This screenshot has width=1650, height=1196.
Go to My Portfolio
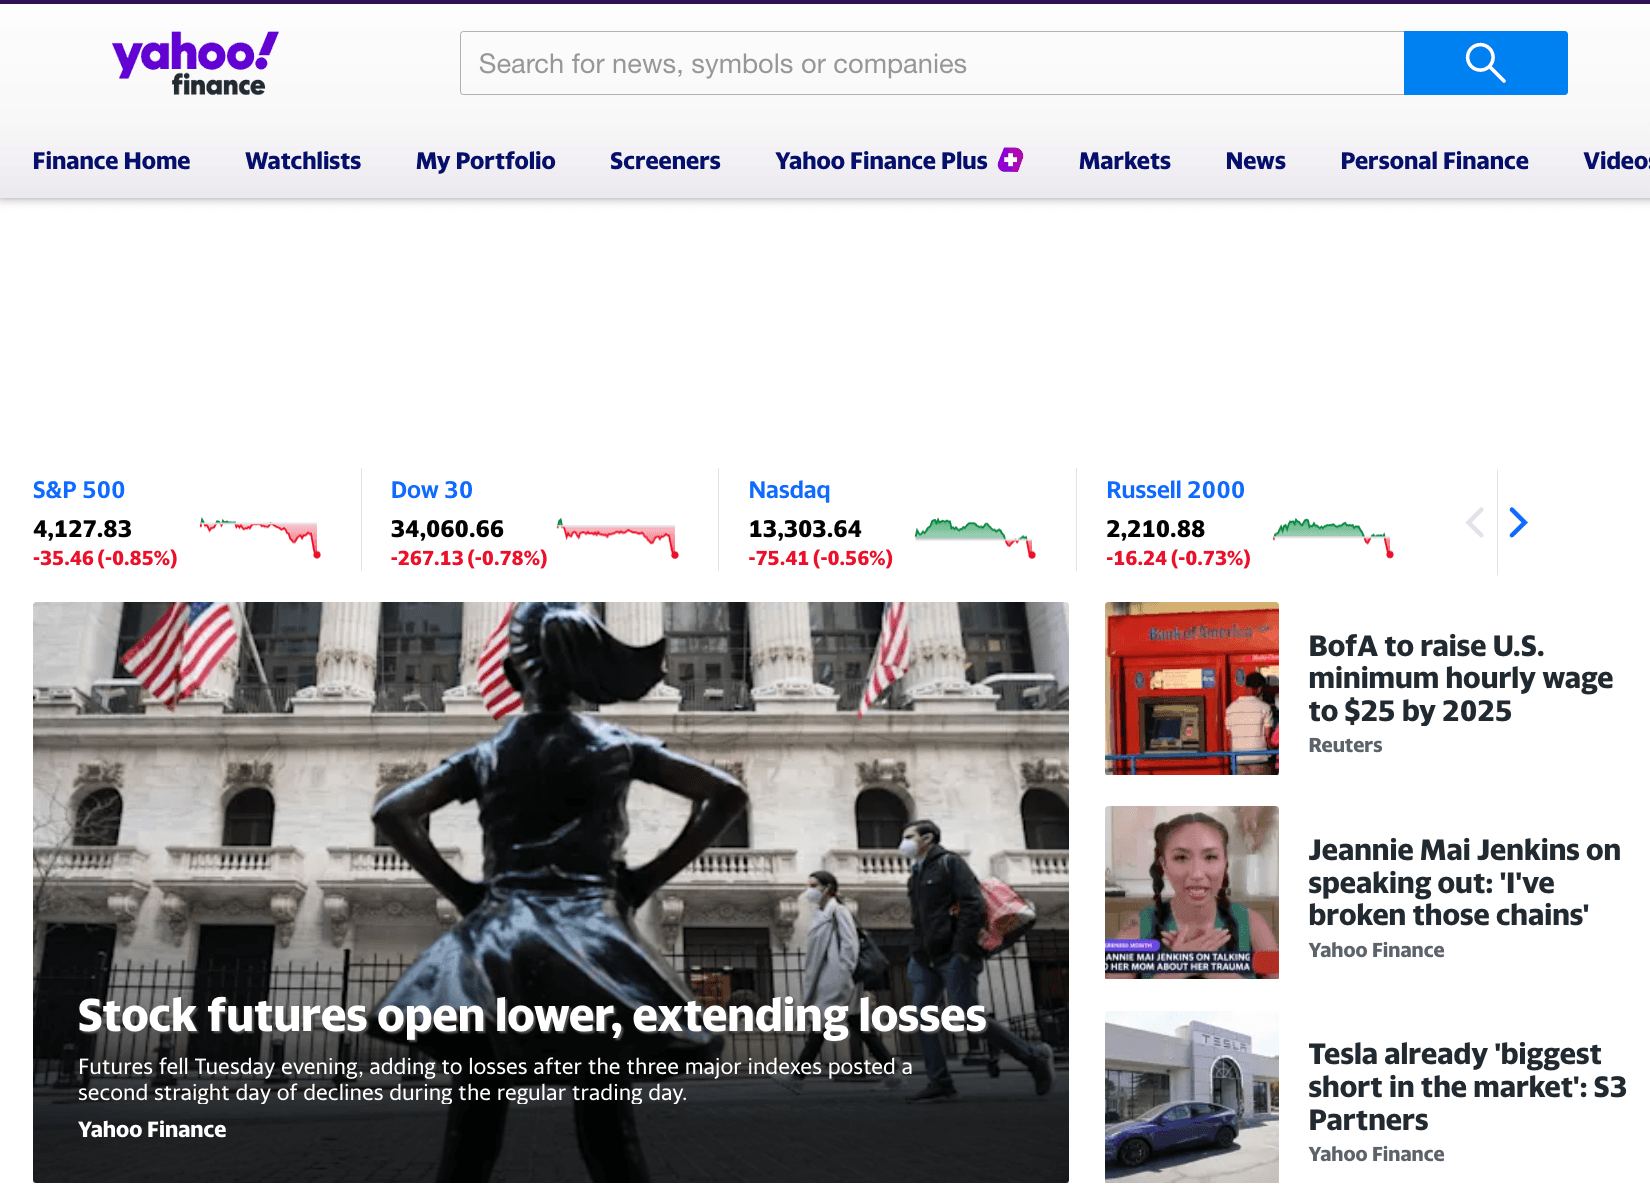[485, 161]
